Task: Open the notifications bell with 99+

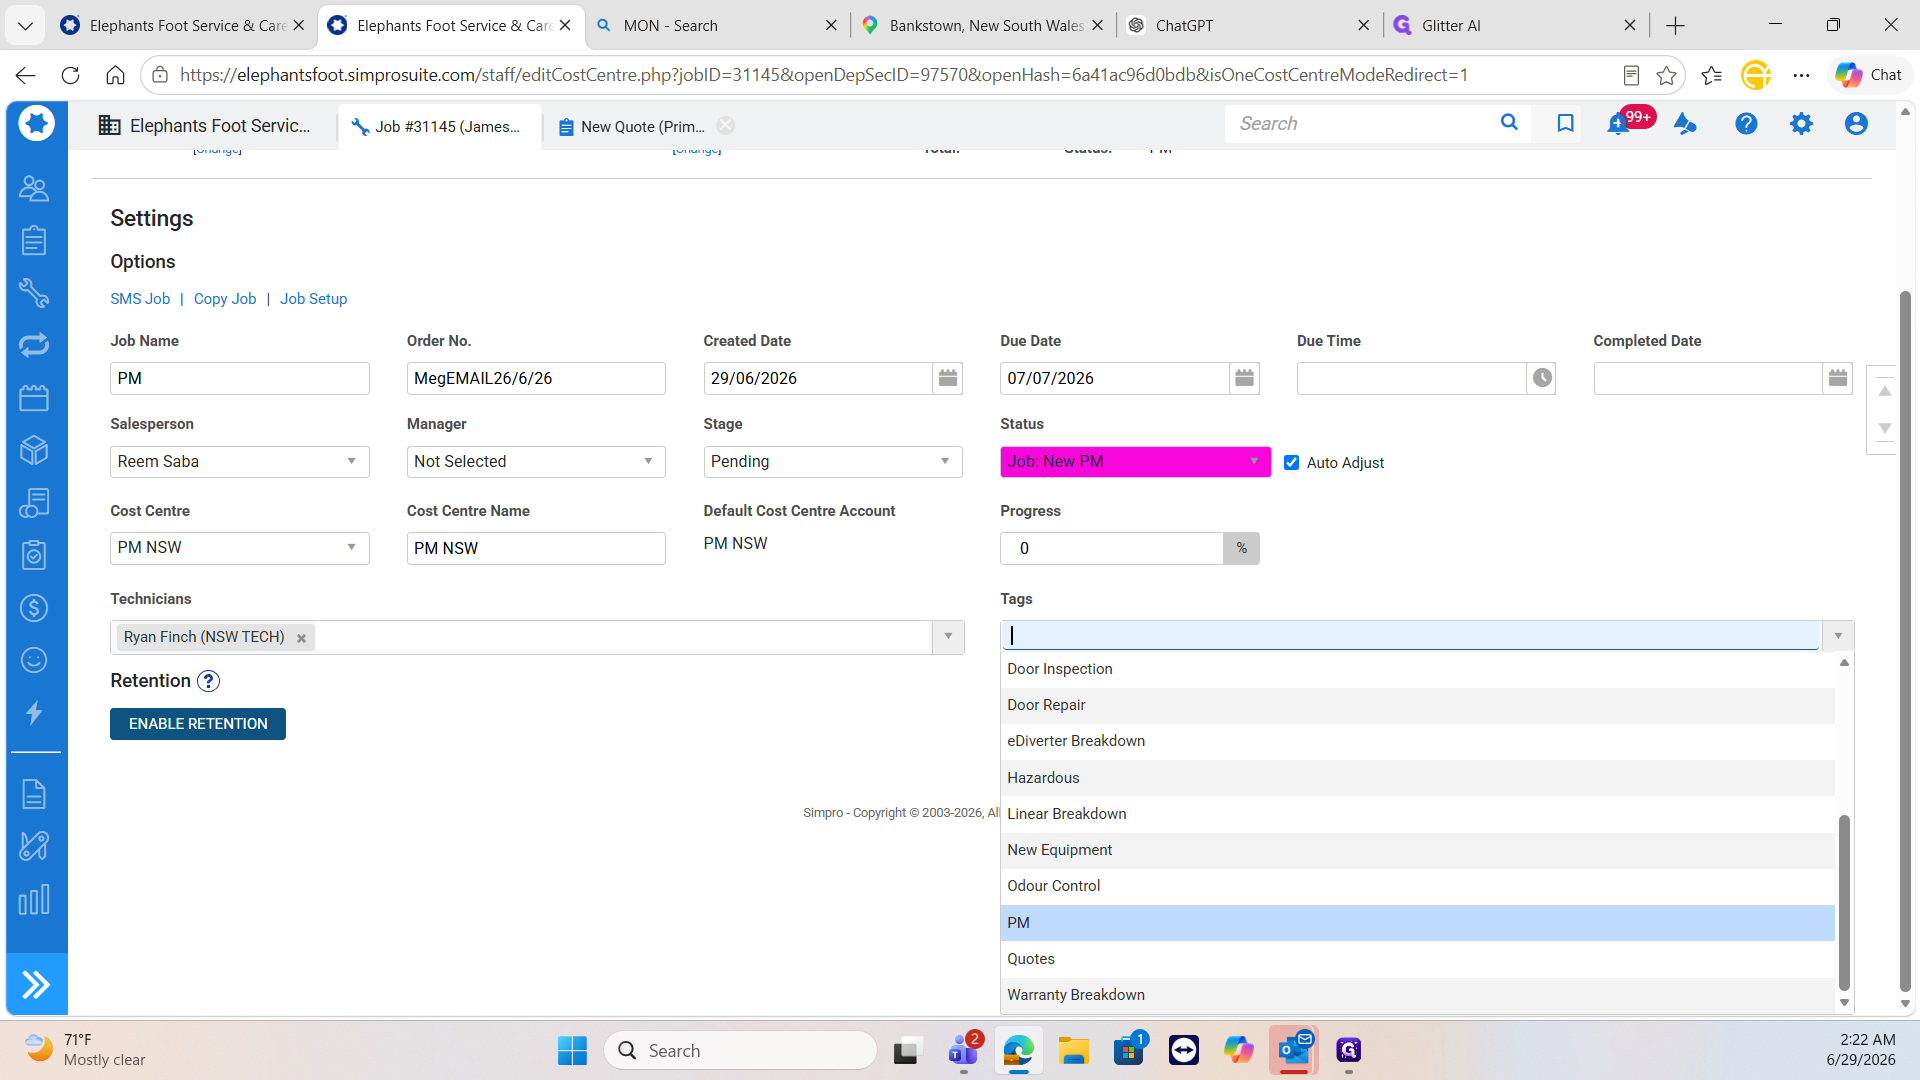Action: tap(1617, 124)
